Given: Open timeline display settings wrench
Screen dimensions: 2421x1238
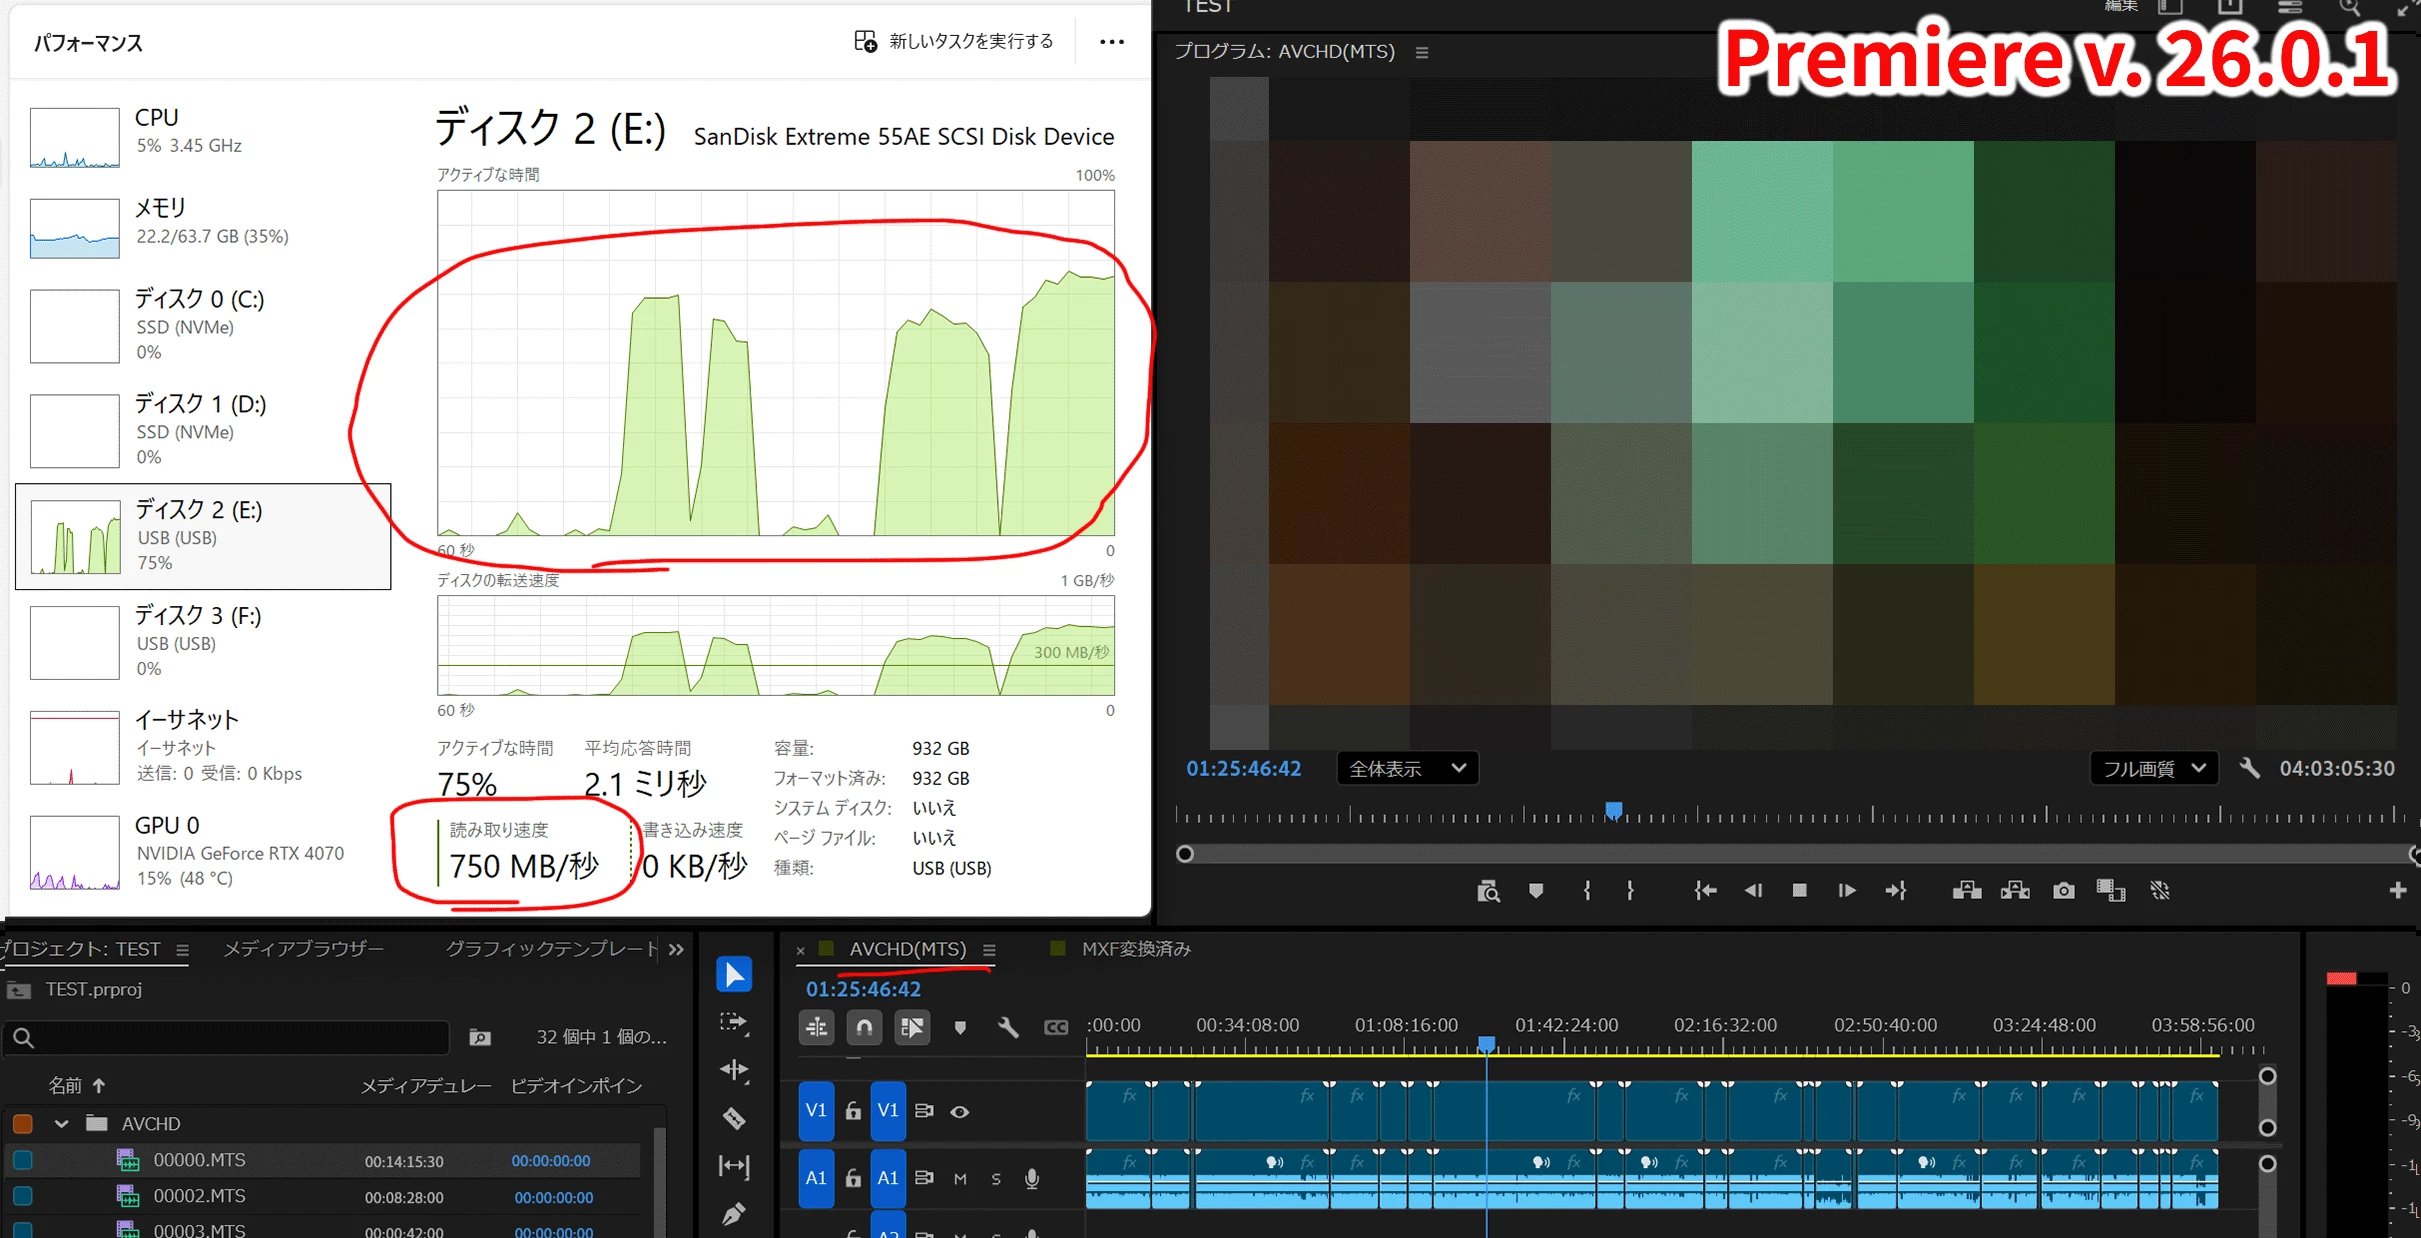Looking at the screenshot, I should pyautogui.click(x=1007, y=1027).
